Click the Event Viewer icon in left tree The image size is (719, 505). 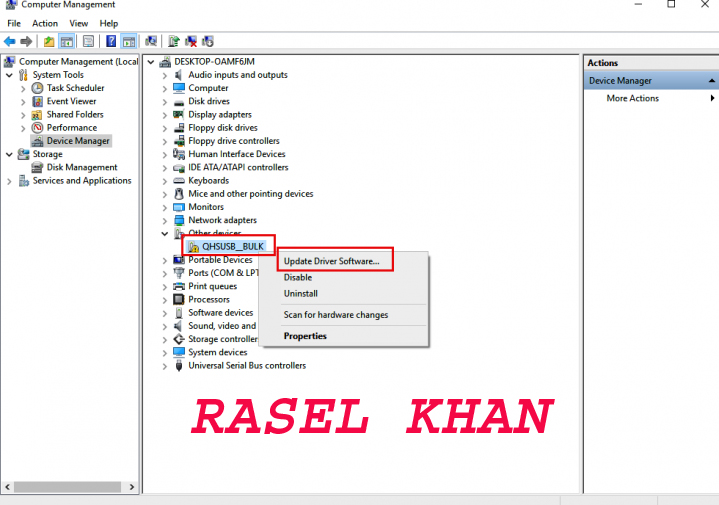pyautogui.click(x=37, y=101)
